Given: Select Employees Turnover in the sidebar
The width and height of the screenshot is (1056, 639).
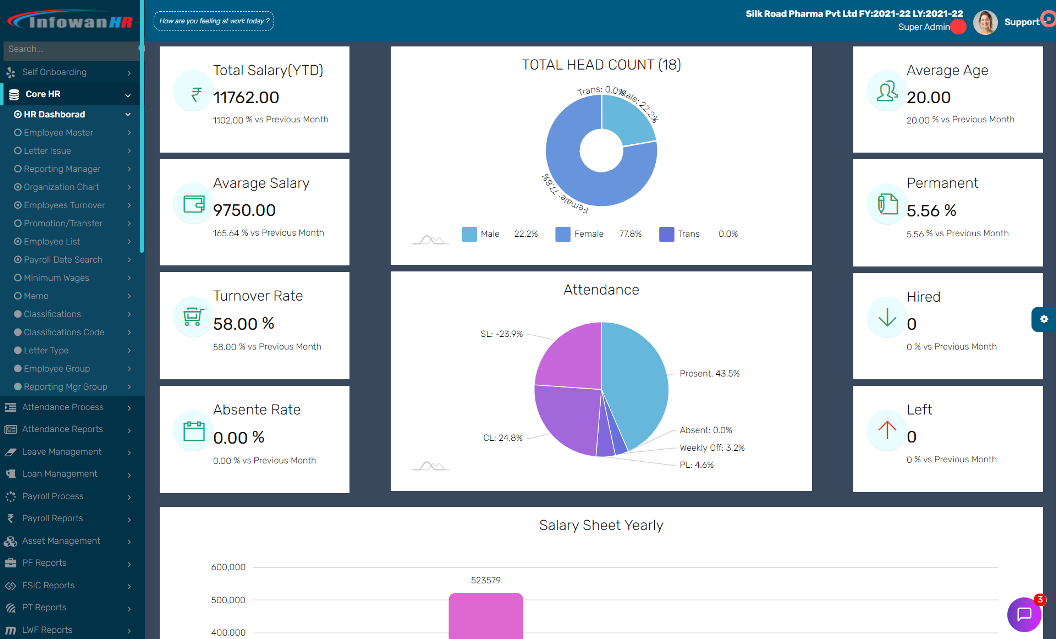Looking at the screenshot, I should tap(63, 205).
